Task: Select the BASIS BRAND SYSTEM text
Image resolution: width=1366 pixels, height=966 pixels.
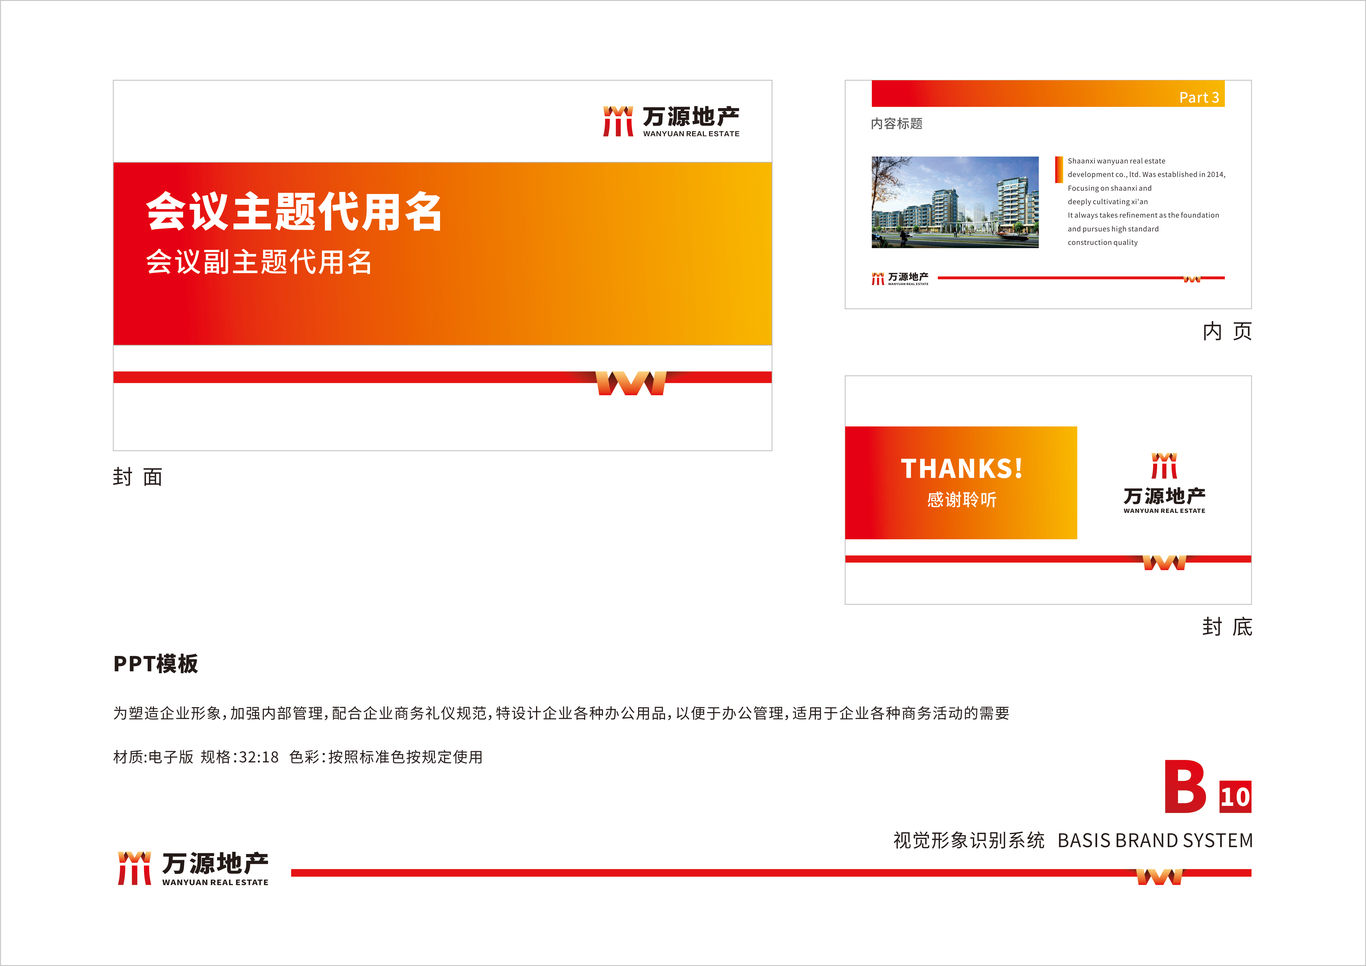Action: click(x=1155, y=841)
